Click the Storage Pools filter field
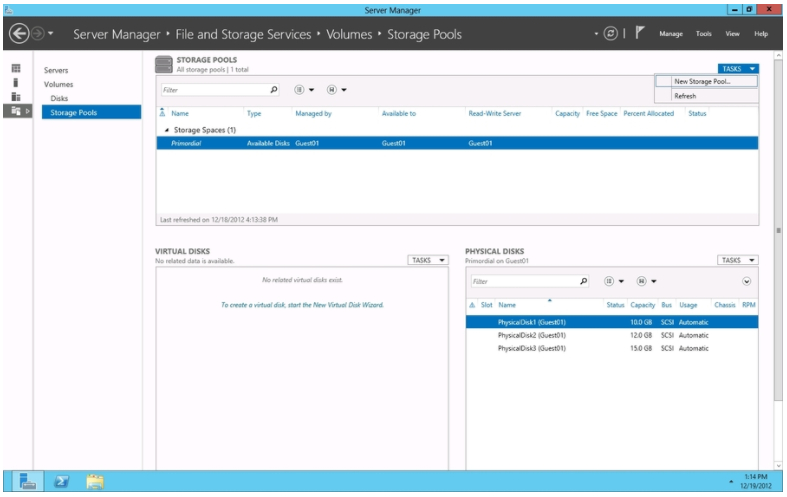Image resolution: width=787 pixels, height=497 pixels. pyautogui.click(x=215, y=90)
